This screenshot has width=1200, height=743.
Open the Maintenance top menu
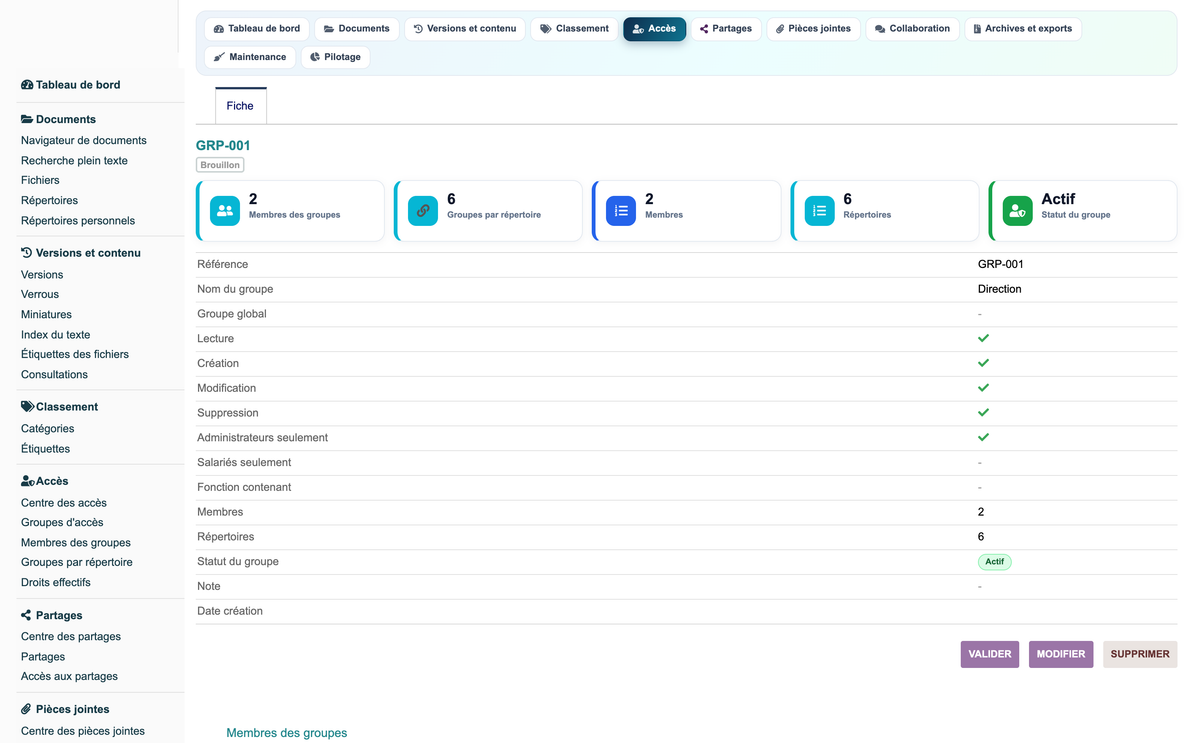[250, 57]
